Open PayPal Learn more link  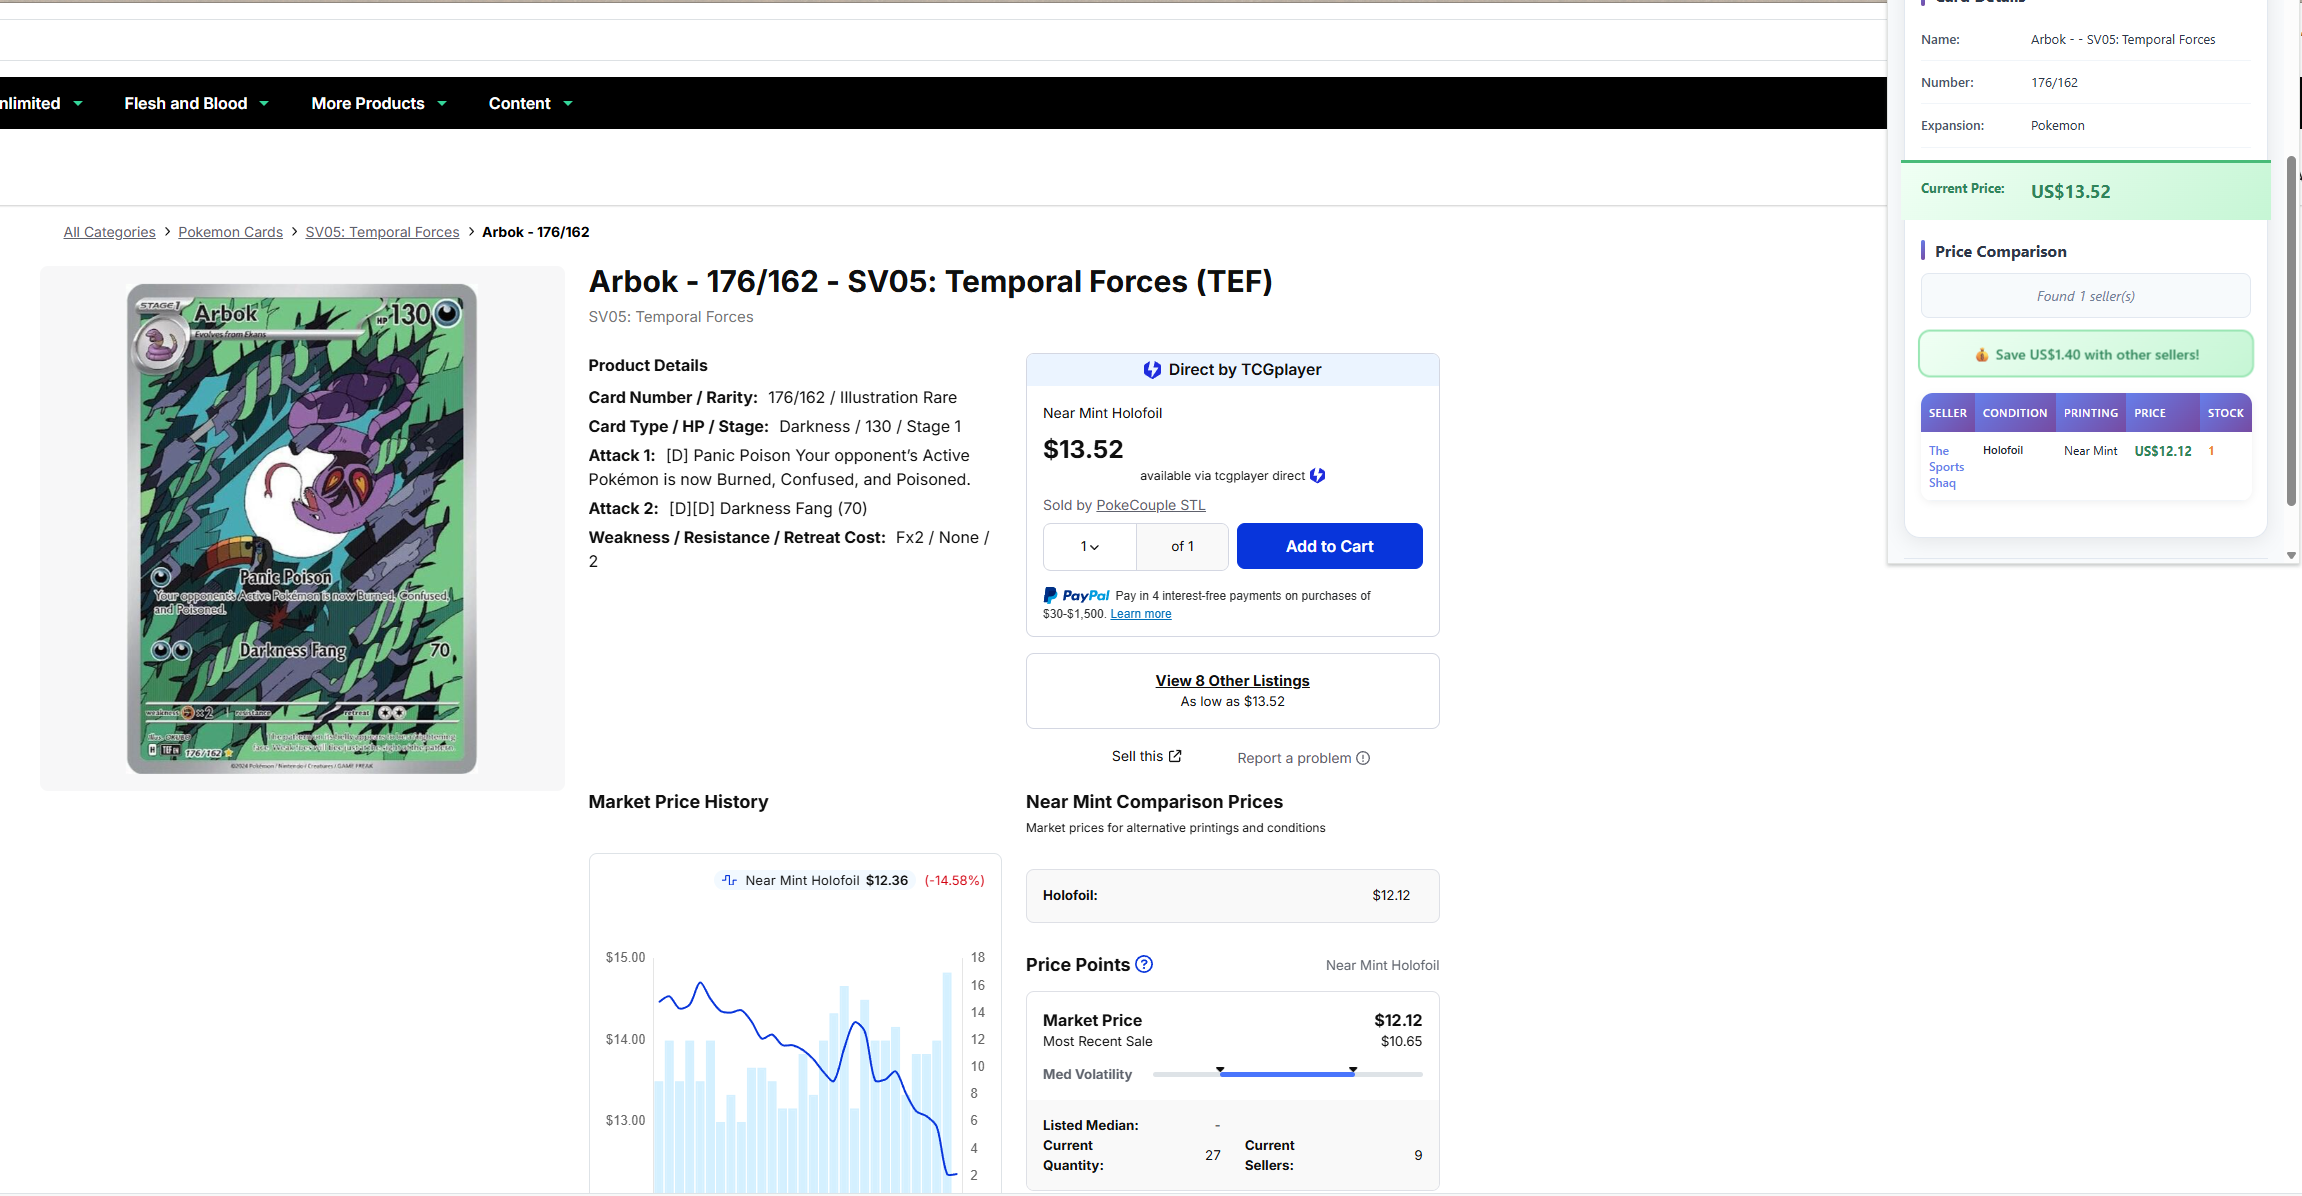[x=1140, y=614]
